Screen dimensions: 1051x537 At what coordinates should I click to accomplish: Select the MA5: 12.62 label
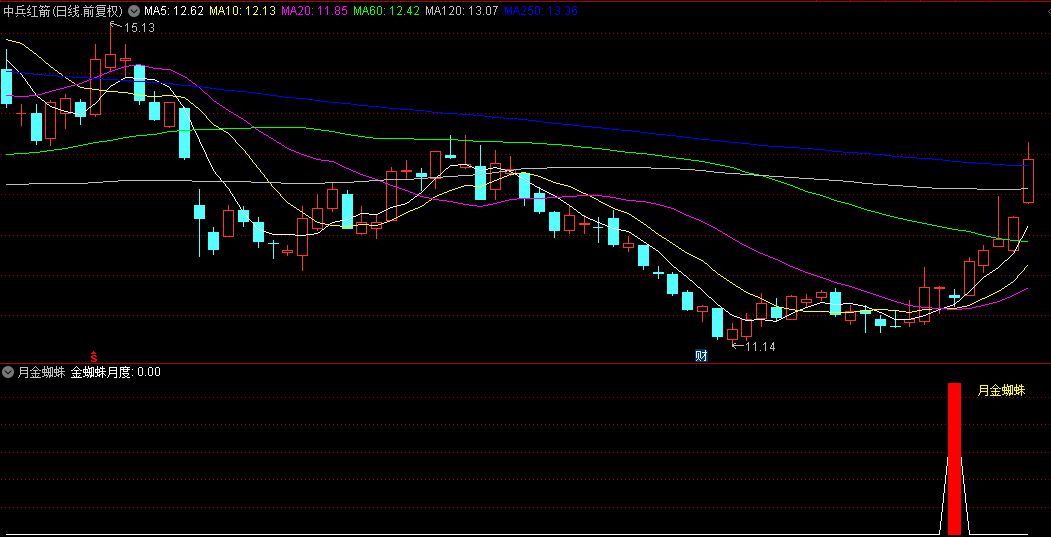174,11
